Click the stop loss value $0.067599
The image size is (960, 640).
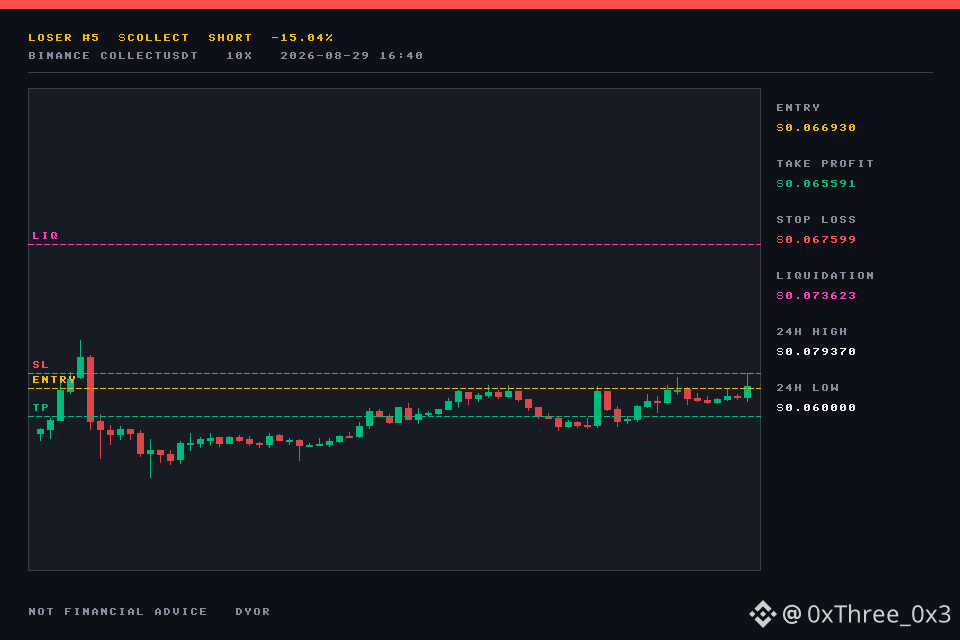click(816, 239)
